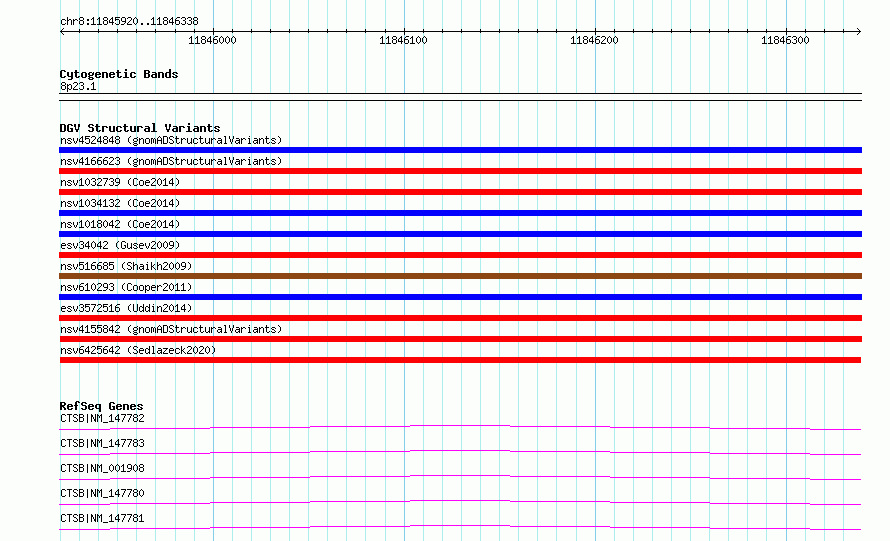Click magenta line of CTSB|NM_001908

pyautogui.click(x=460, y=477)
